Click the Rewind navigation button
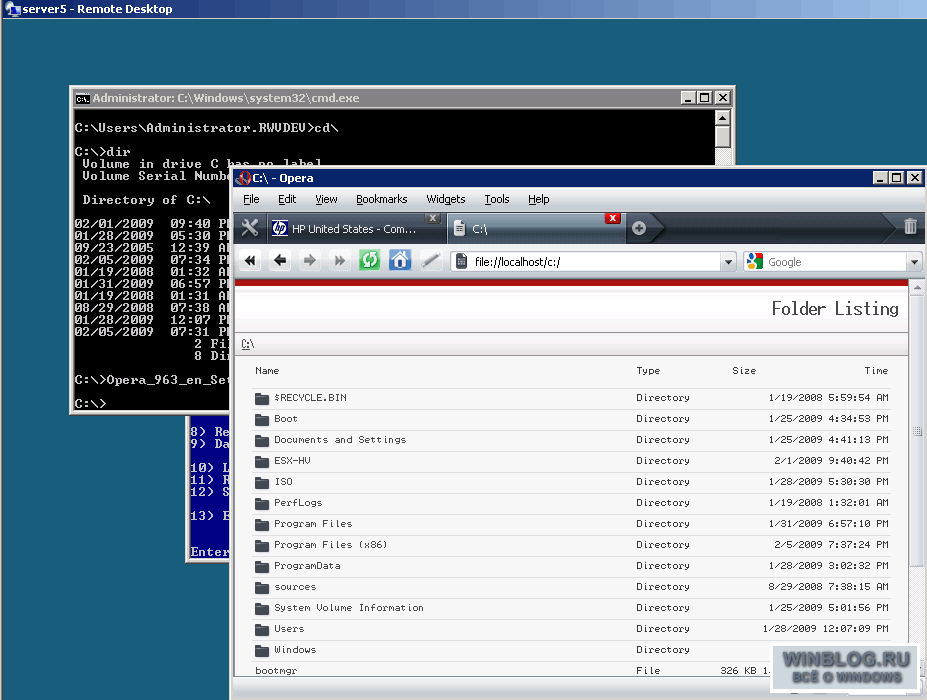 click(251, 260)
